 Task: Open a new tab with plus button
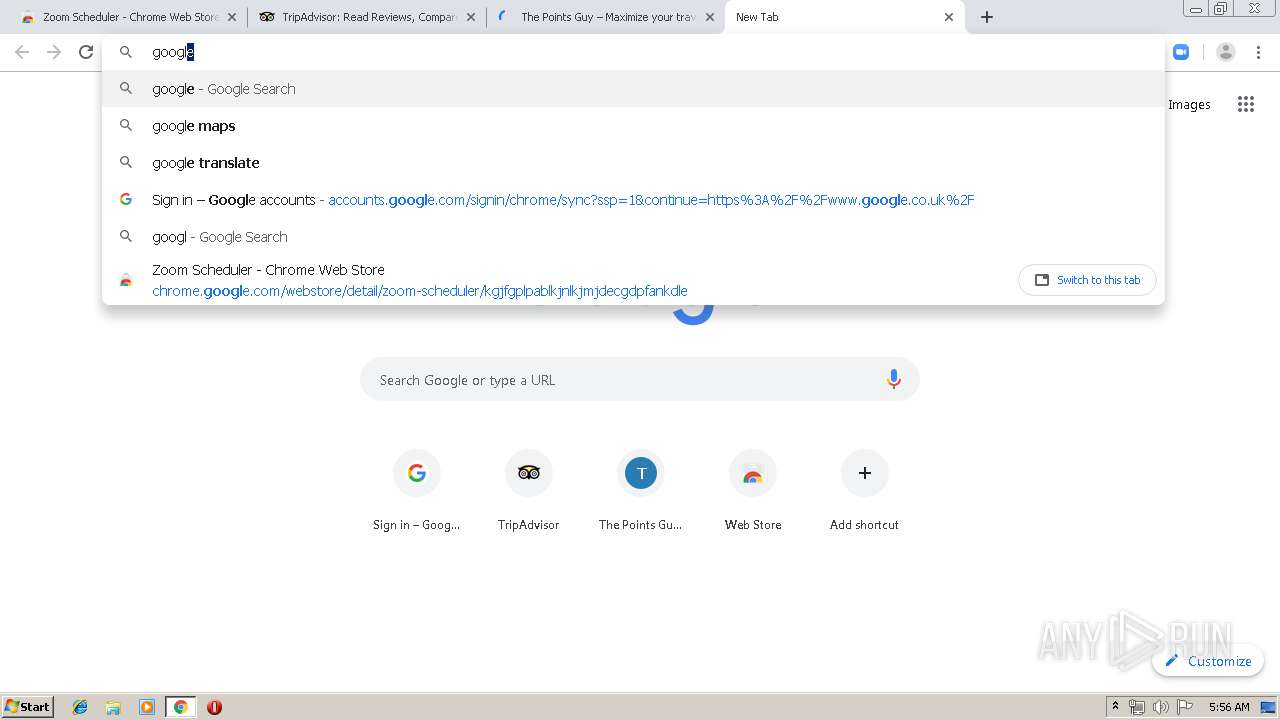point(987,17)
